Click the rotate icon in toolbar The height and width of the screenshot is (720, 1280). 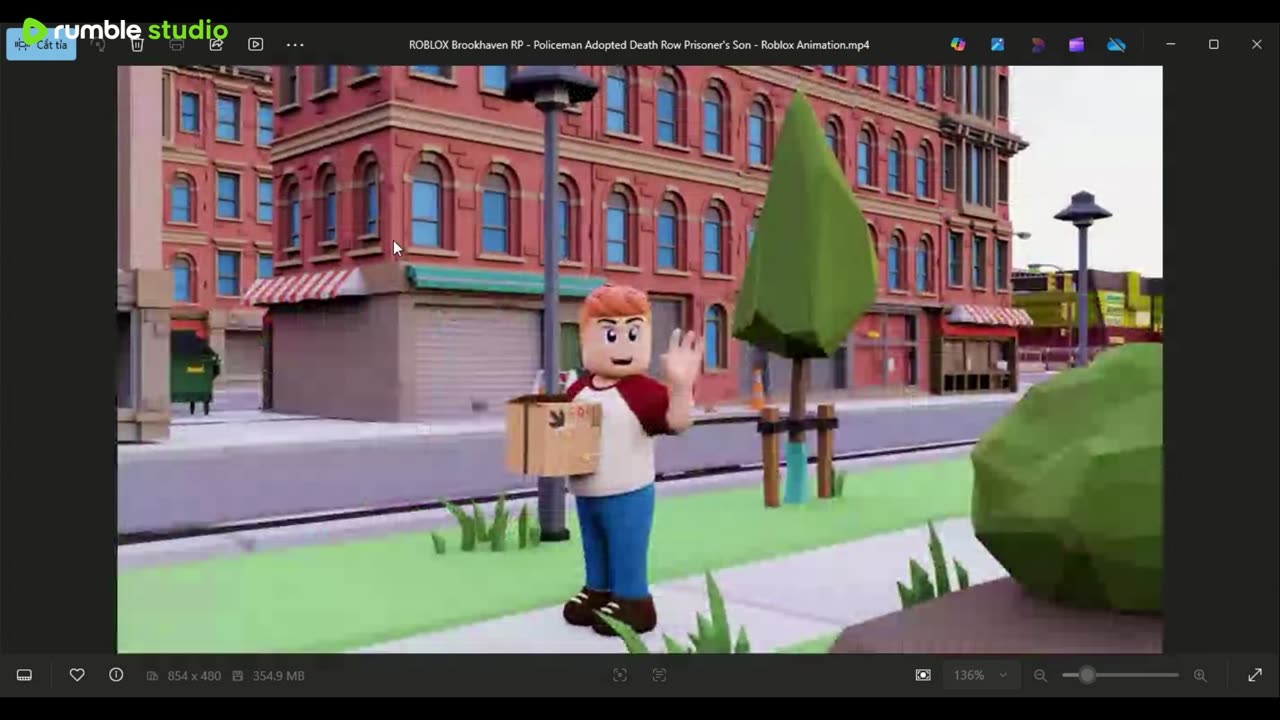(x=98, y=45)
